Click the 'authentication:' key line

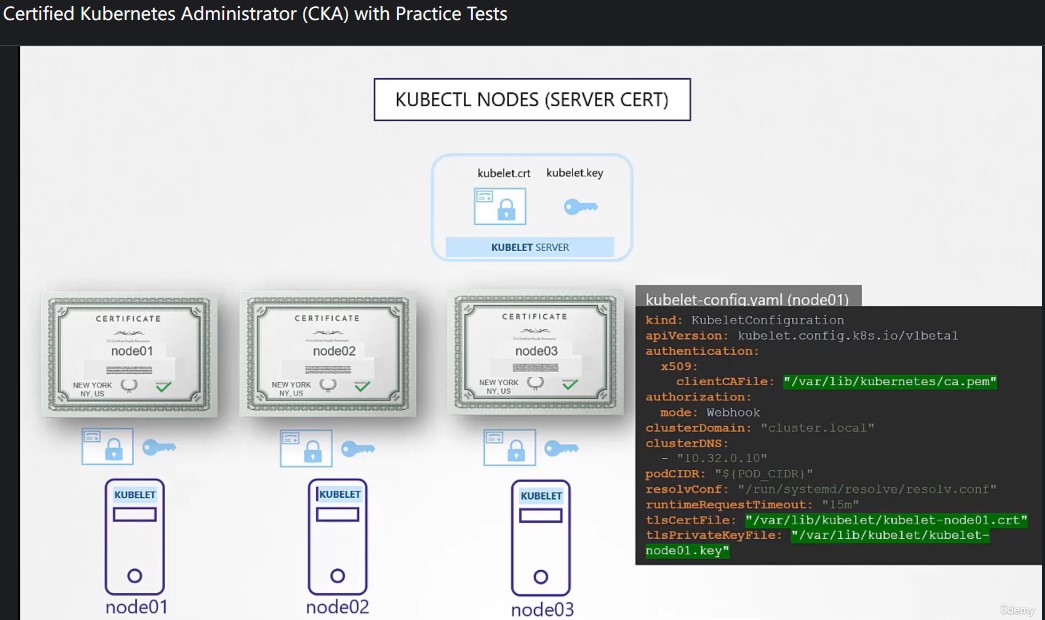tap(702, 351)
